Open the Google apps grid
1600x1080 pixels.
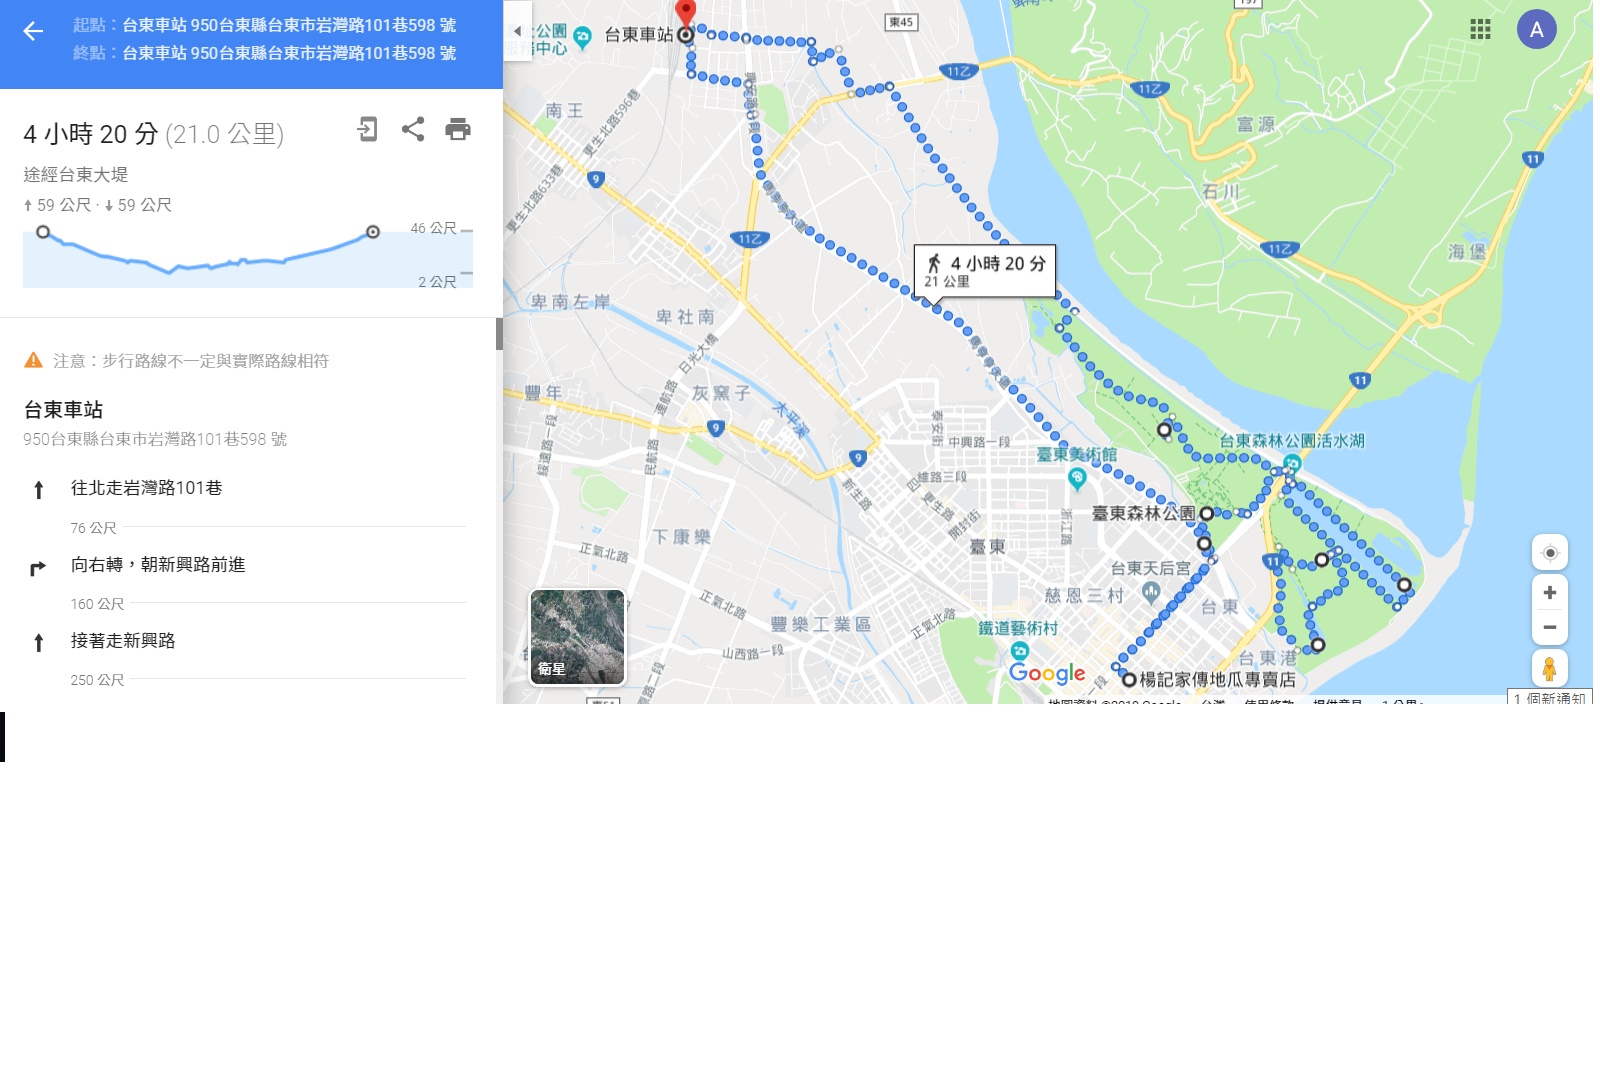(x=1481, y=29)
